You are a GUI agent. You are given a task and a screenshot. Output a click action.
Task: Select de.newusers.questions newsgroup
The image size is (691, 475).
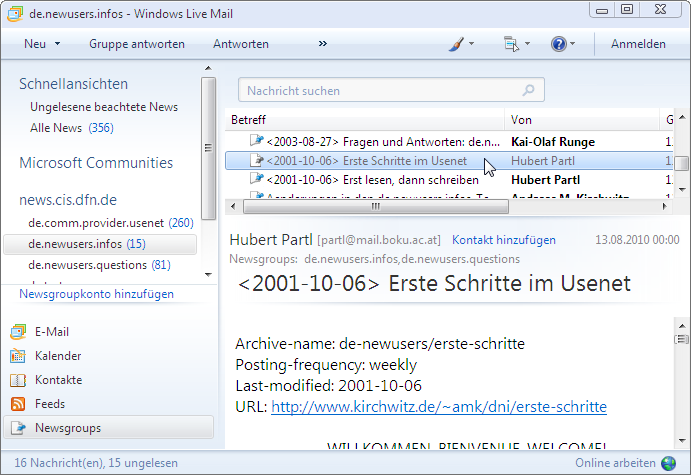point(90,265)
